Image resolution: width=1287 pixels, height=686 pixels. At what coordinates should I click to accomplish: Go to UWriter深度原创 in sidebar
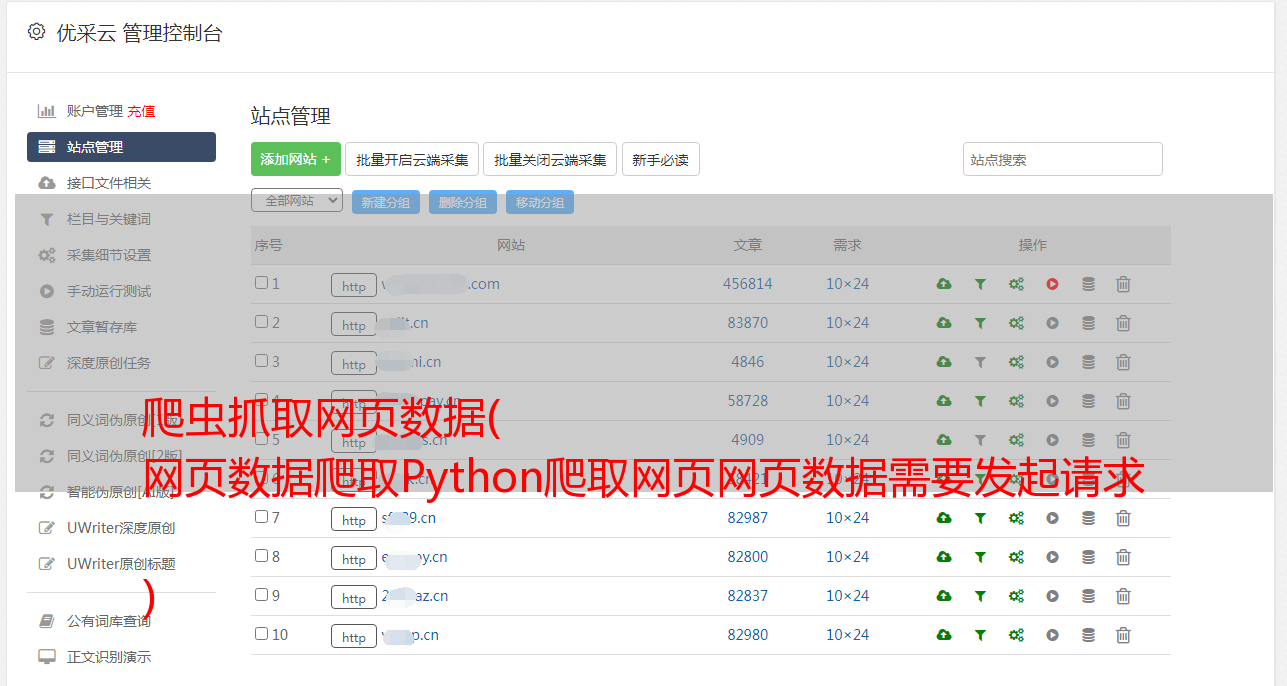tap(121, 528)
